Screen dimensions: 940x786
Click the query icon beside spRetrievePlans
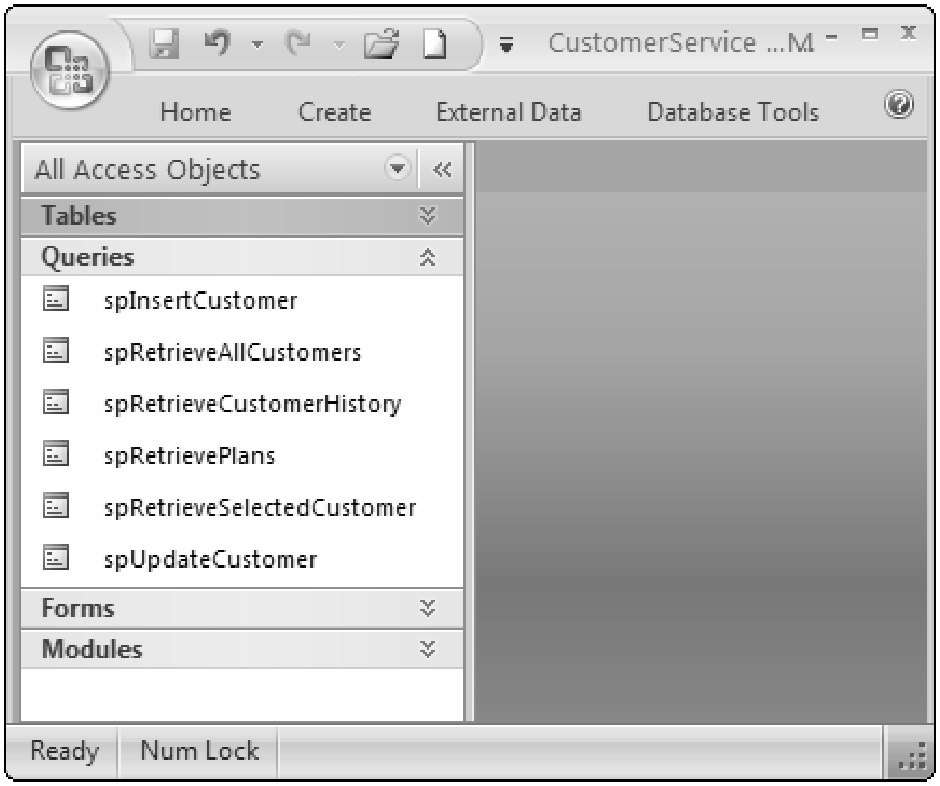pyautogui.click(x=56, y=455)
